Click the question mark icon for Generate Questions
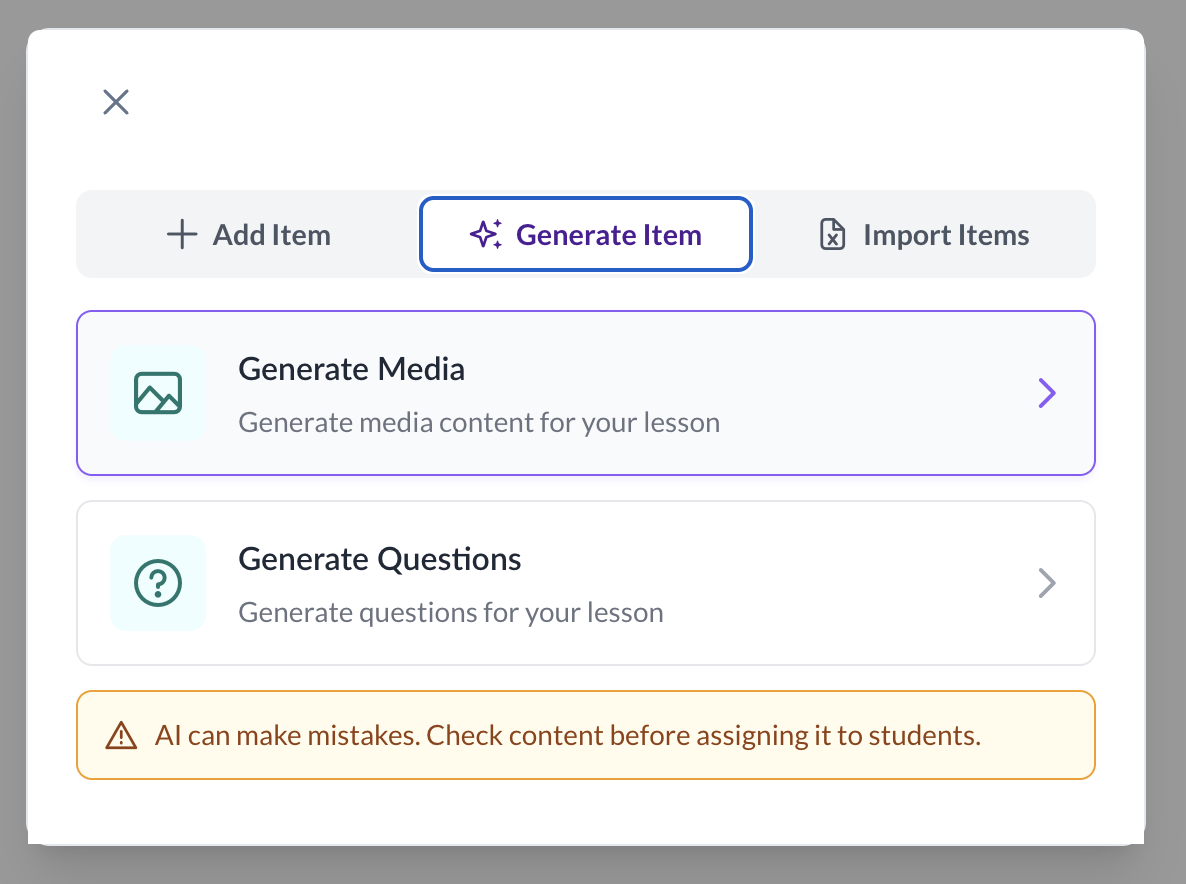 [158, 583]
